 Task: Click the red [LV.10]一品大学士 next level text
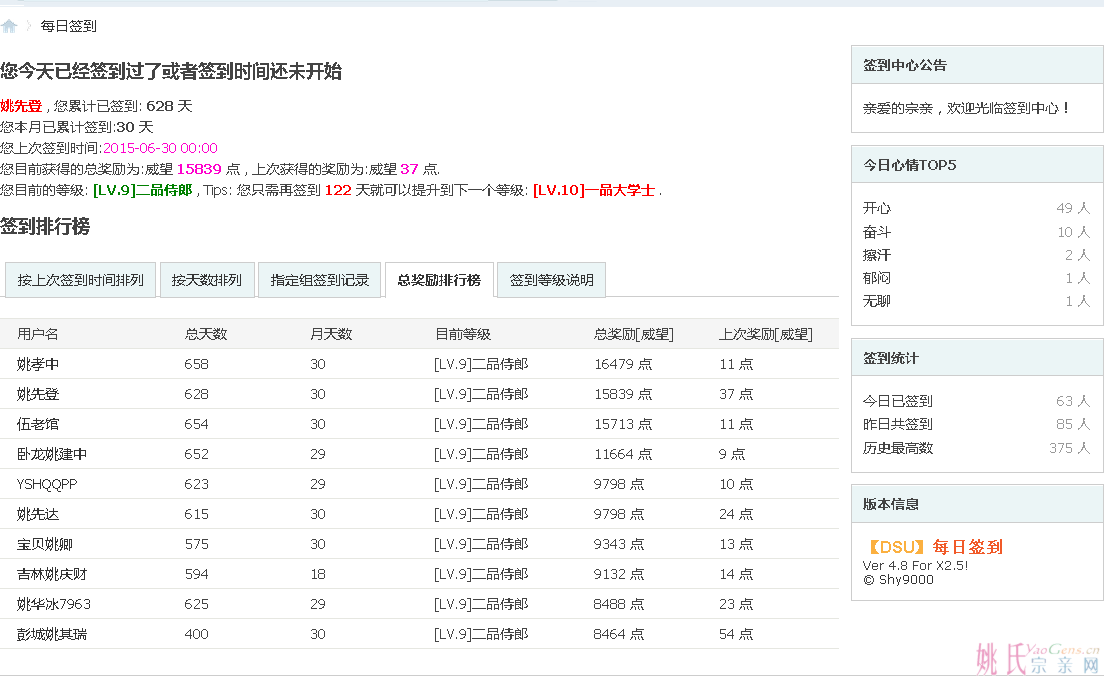tap(593, 190)
